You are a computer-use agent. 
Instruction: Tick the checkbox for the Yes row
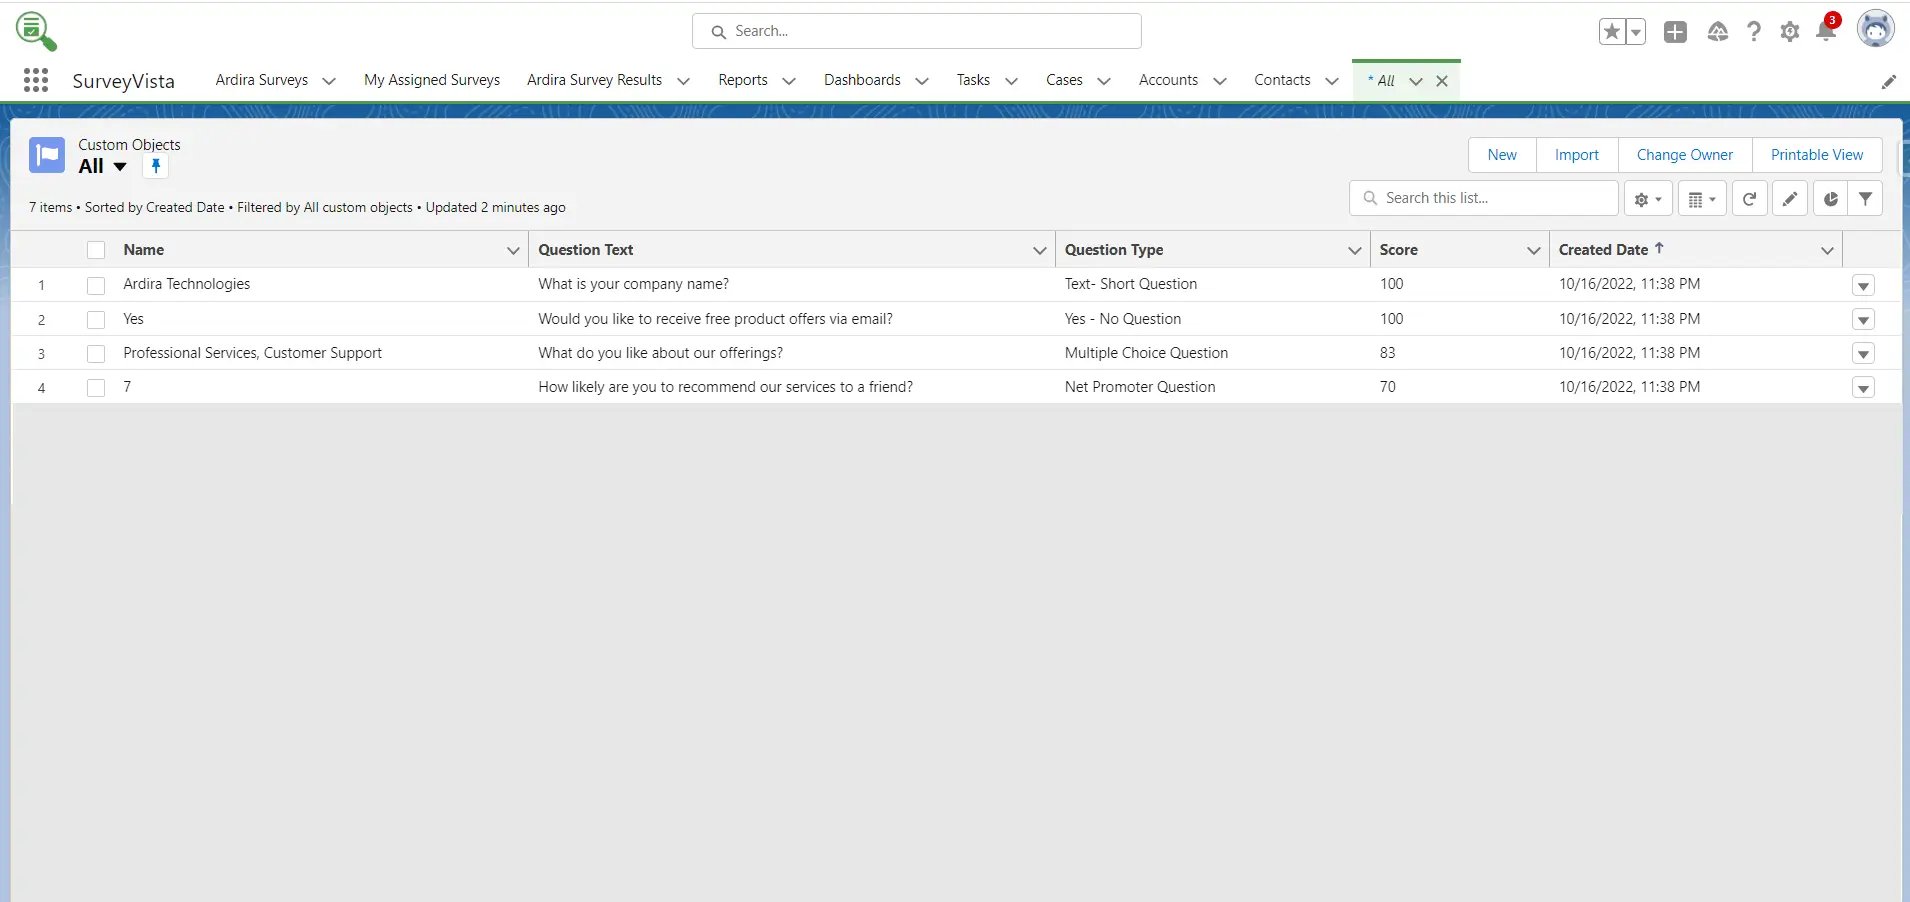click(x=96, y=320)
